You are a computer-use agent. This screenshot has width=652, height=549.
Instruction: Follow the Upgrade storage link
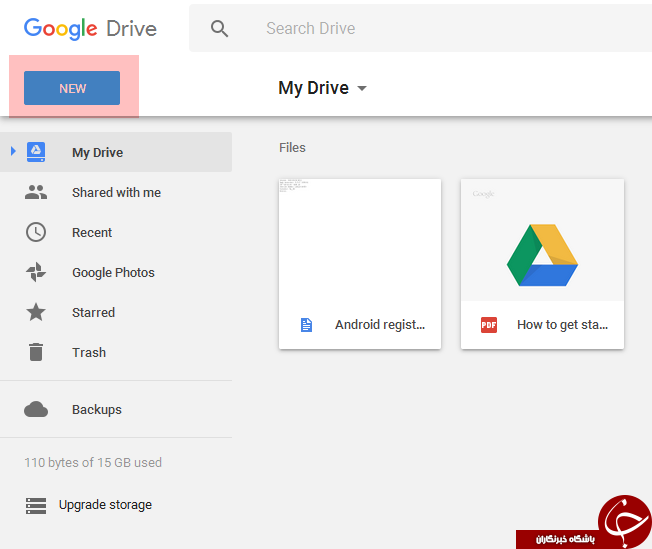coord(105,504)
